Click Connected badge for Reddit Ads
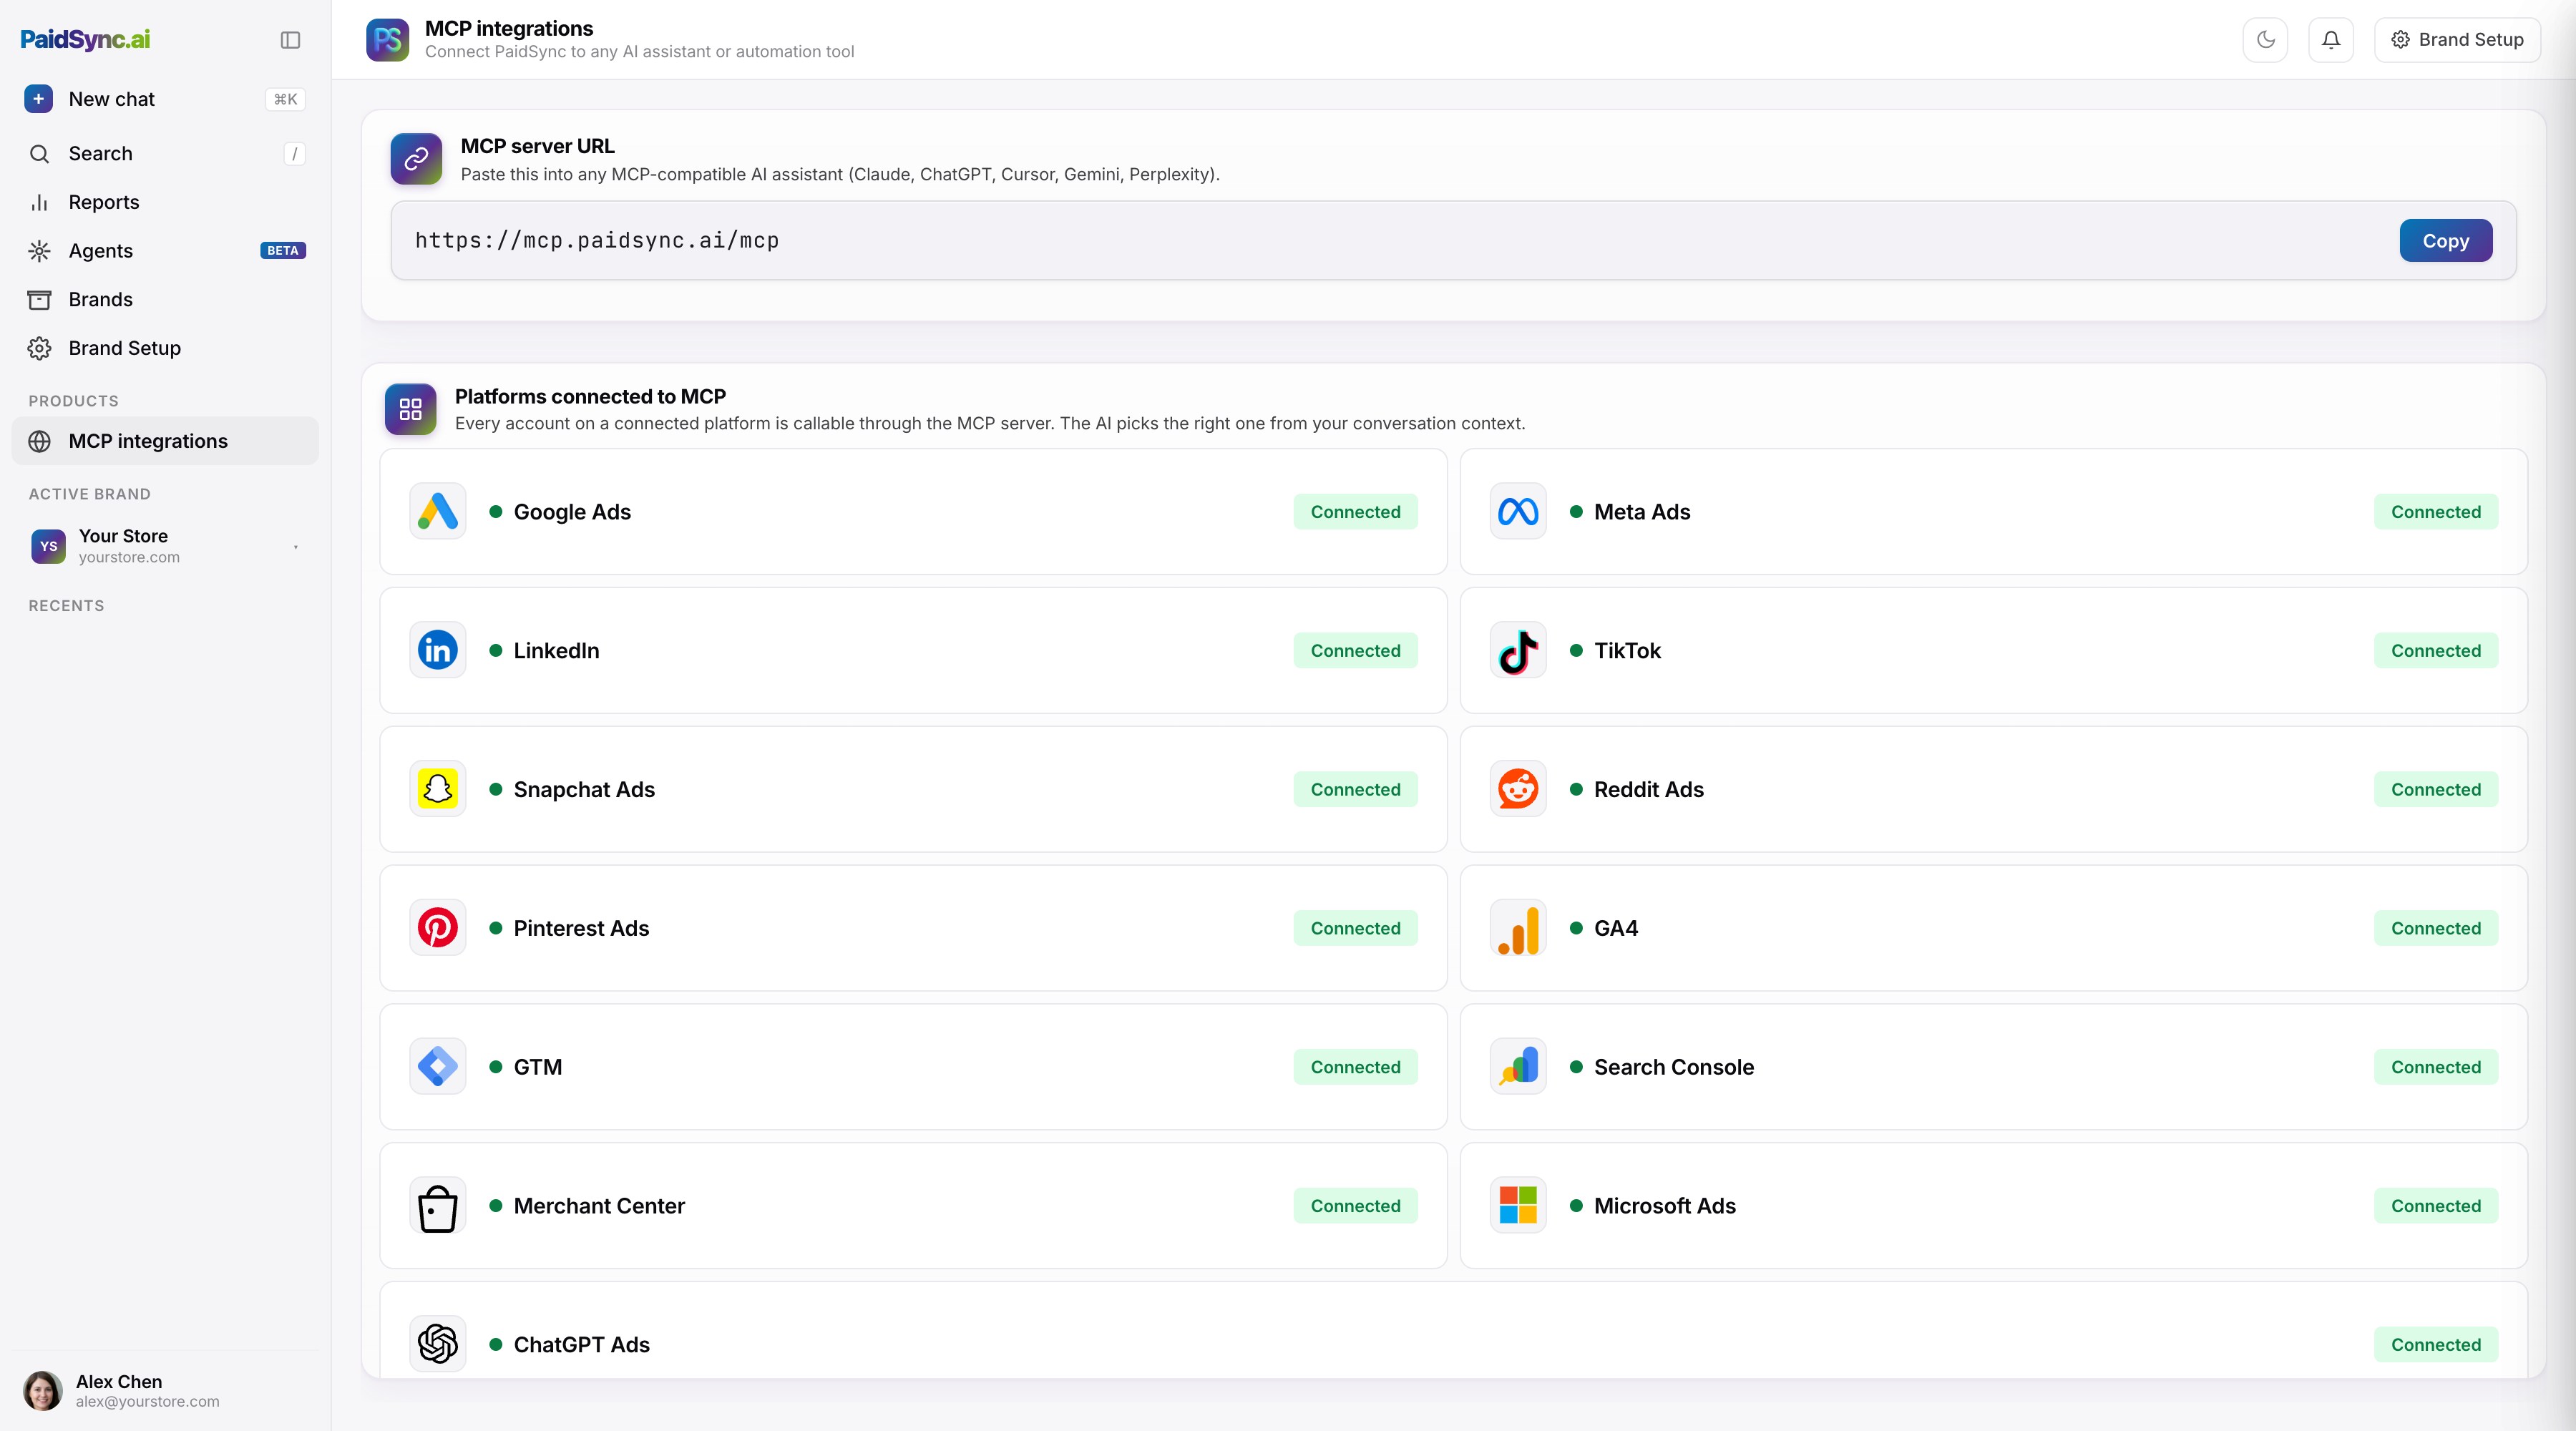Viewport: 2576px width, 1431px height. pos(2436,789)
